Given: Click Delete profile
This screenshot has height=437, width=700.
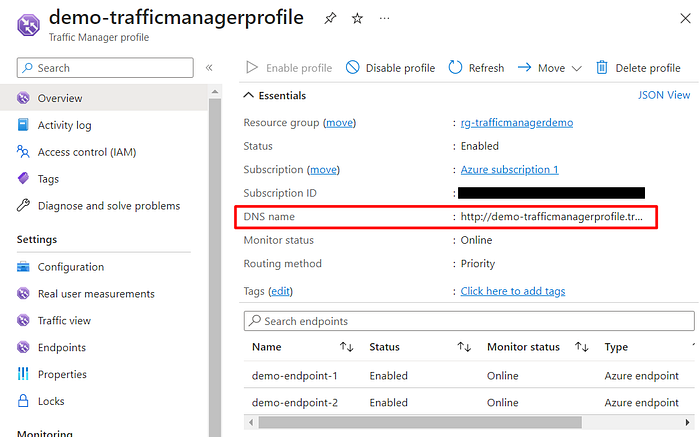Looking at the screenshot, I should [x=638, y=68].
